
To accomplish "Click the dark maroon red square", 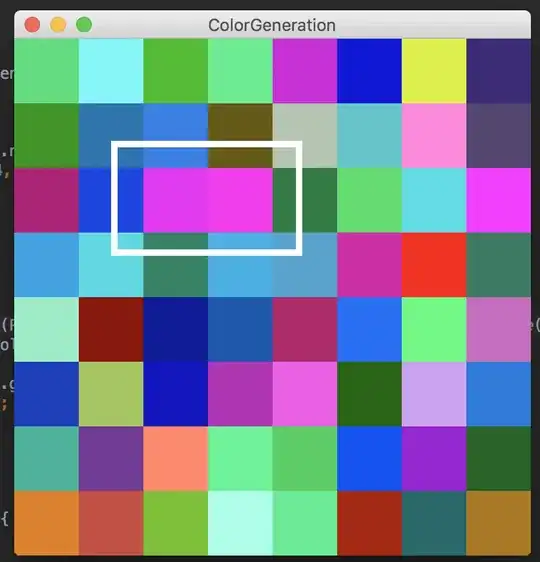I will 111,329.
